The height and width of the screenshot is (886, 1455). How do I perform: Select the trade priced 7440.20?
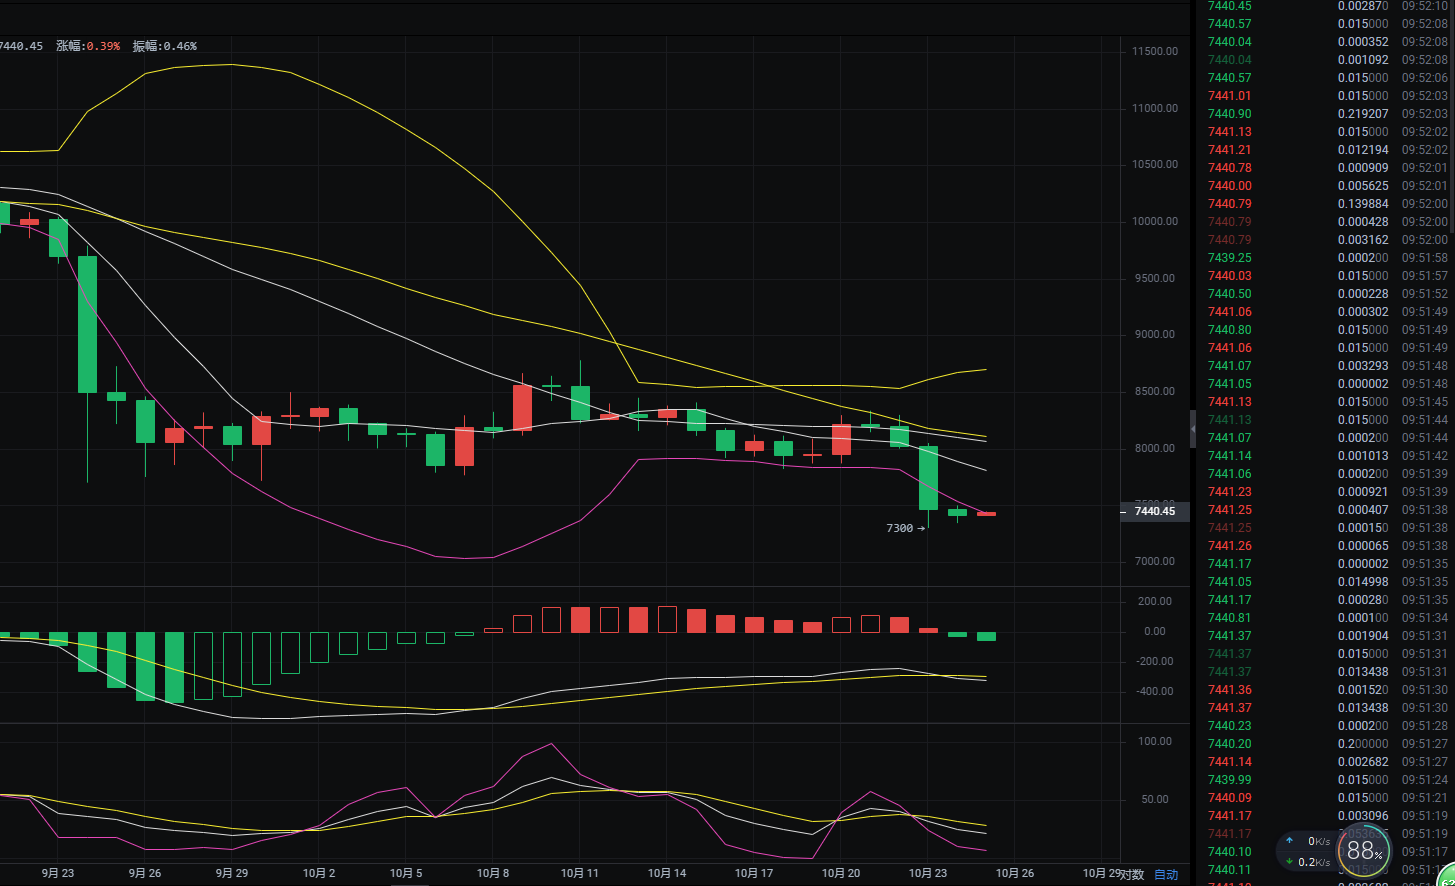pyautogui.click(x=1326, y=744)
